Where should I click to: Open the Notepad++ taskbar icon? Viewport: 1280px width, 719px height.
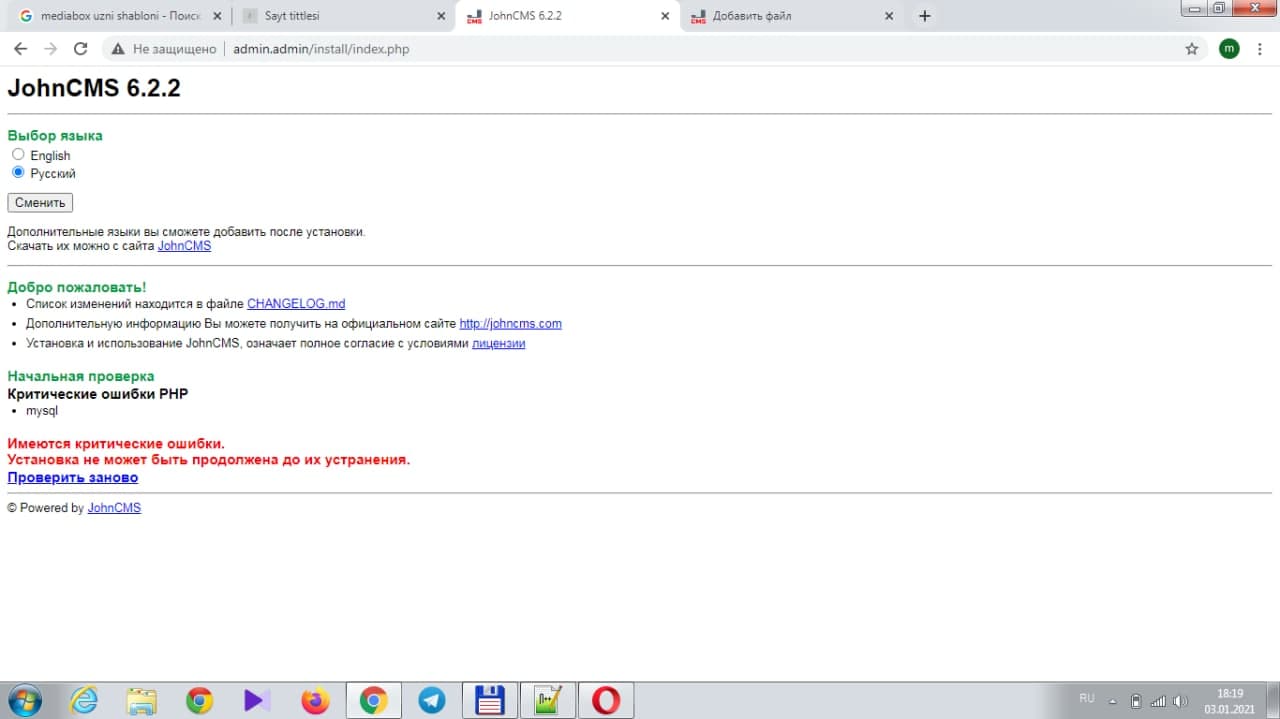[x=548, y=700]
